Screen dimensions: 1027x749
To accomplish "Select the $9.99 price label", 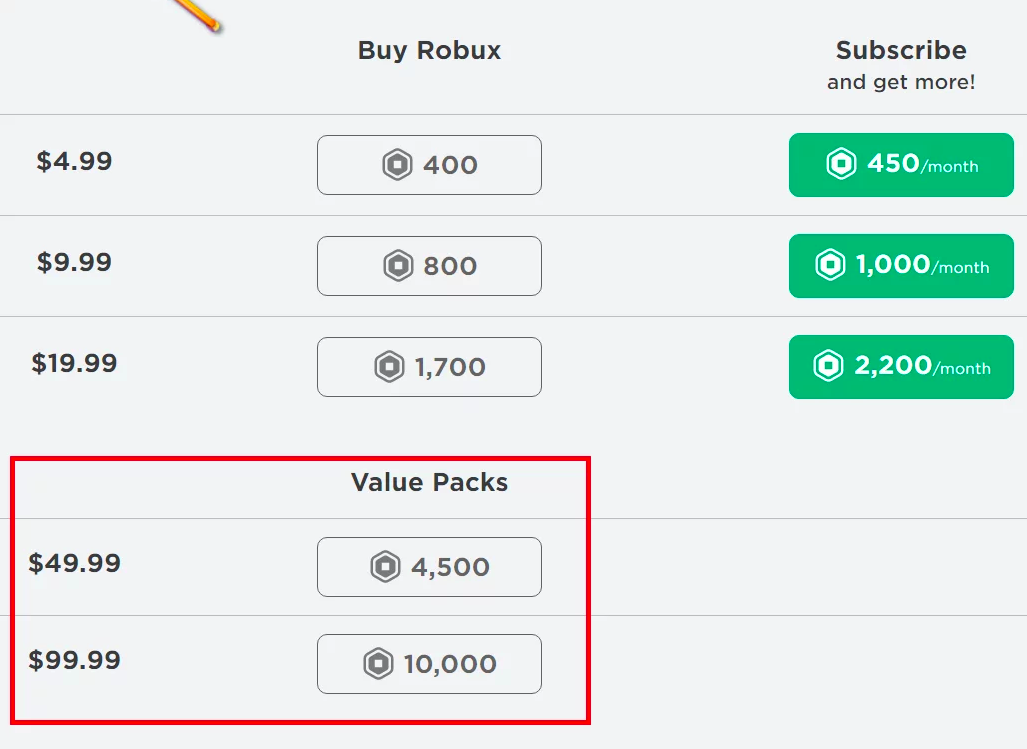I will (74, 262).
